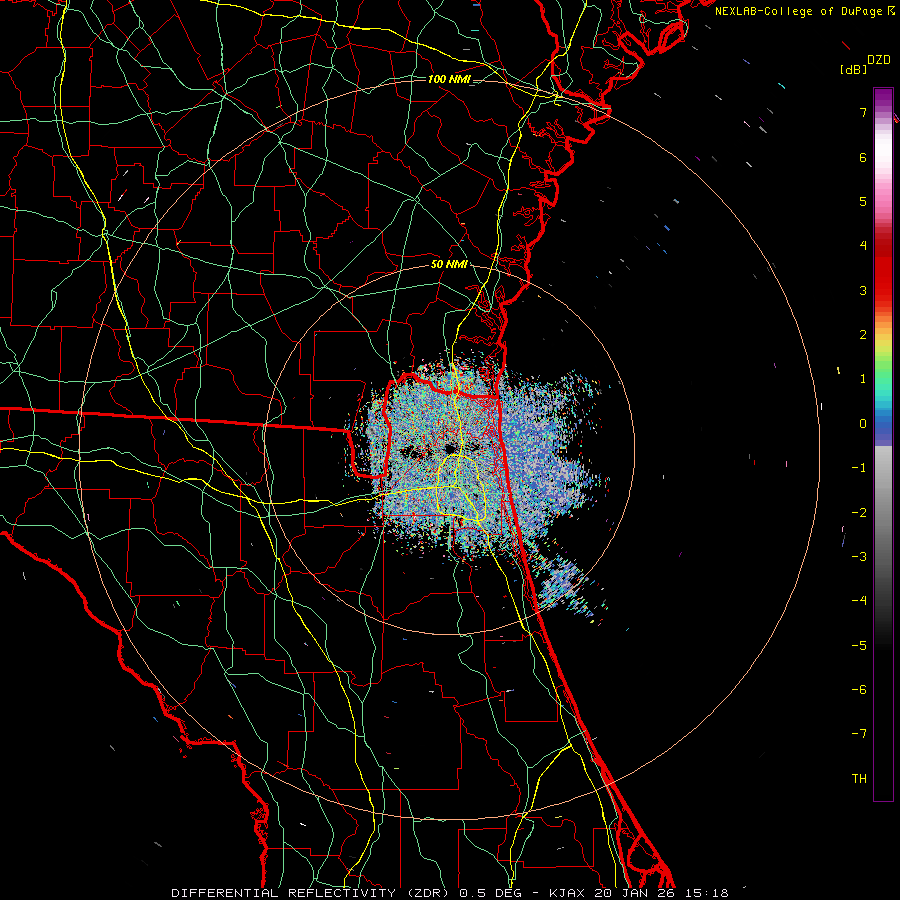The height and width of the screenshot is (900, 900).
Task: Select the 0 value on the scale
Action: point(863,424)
